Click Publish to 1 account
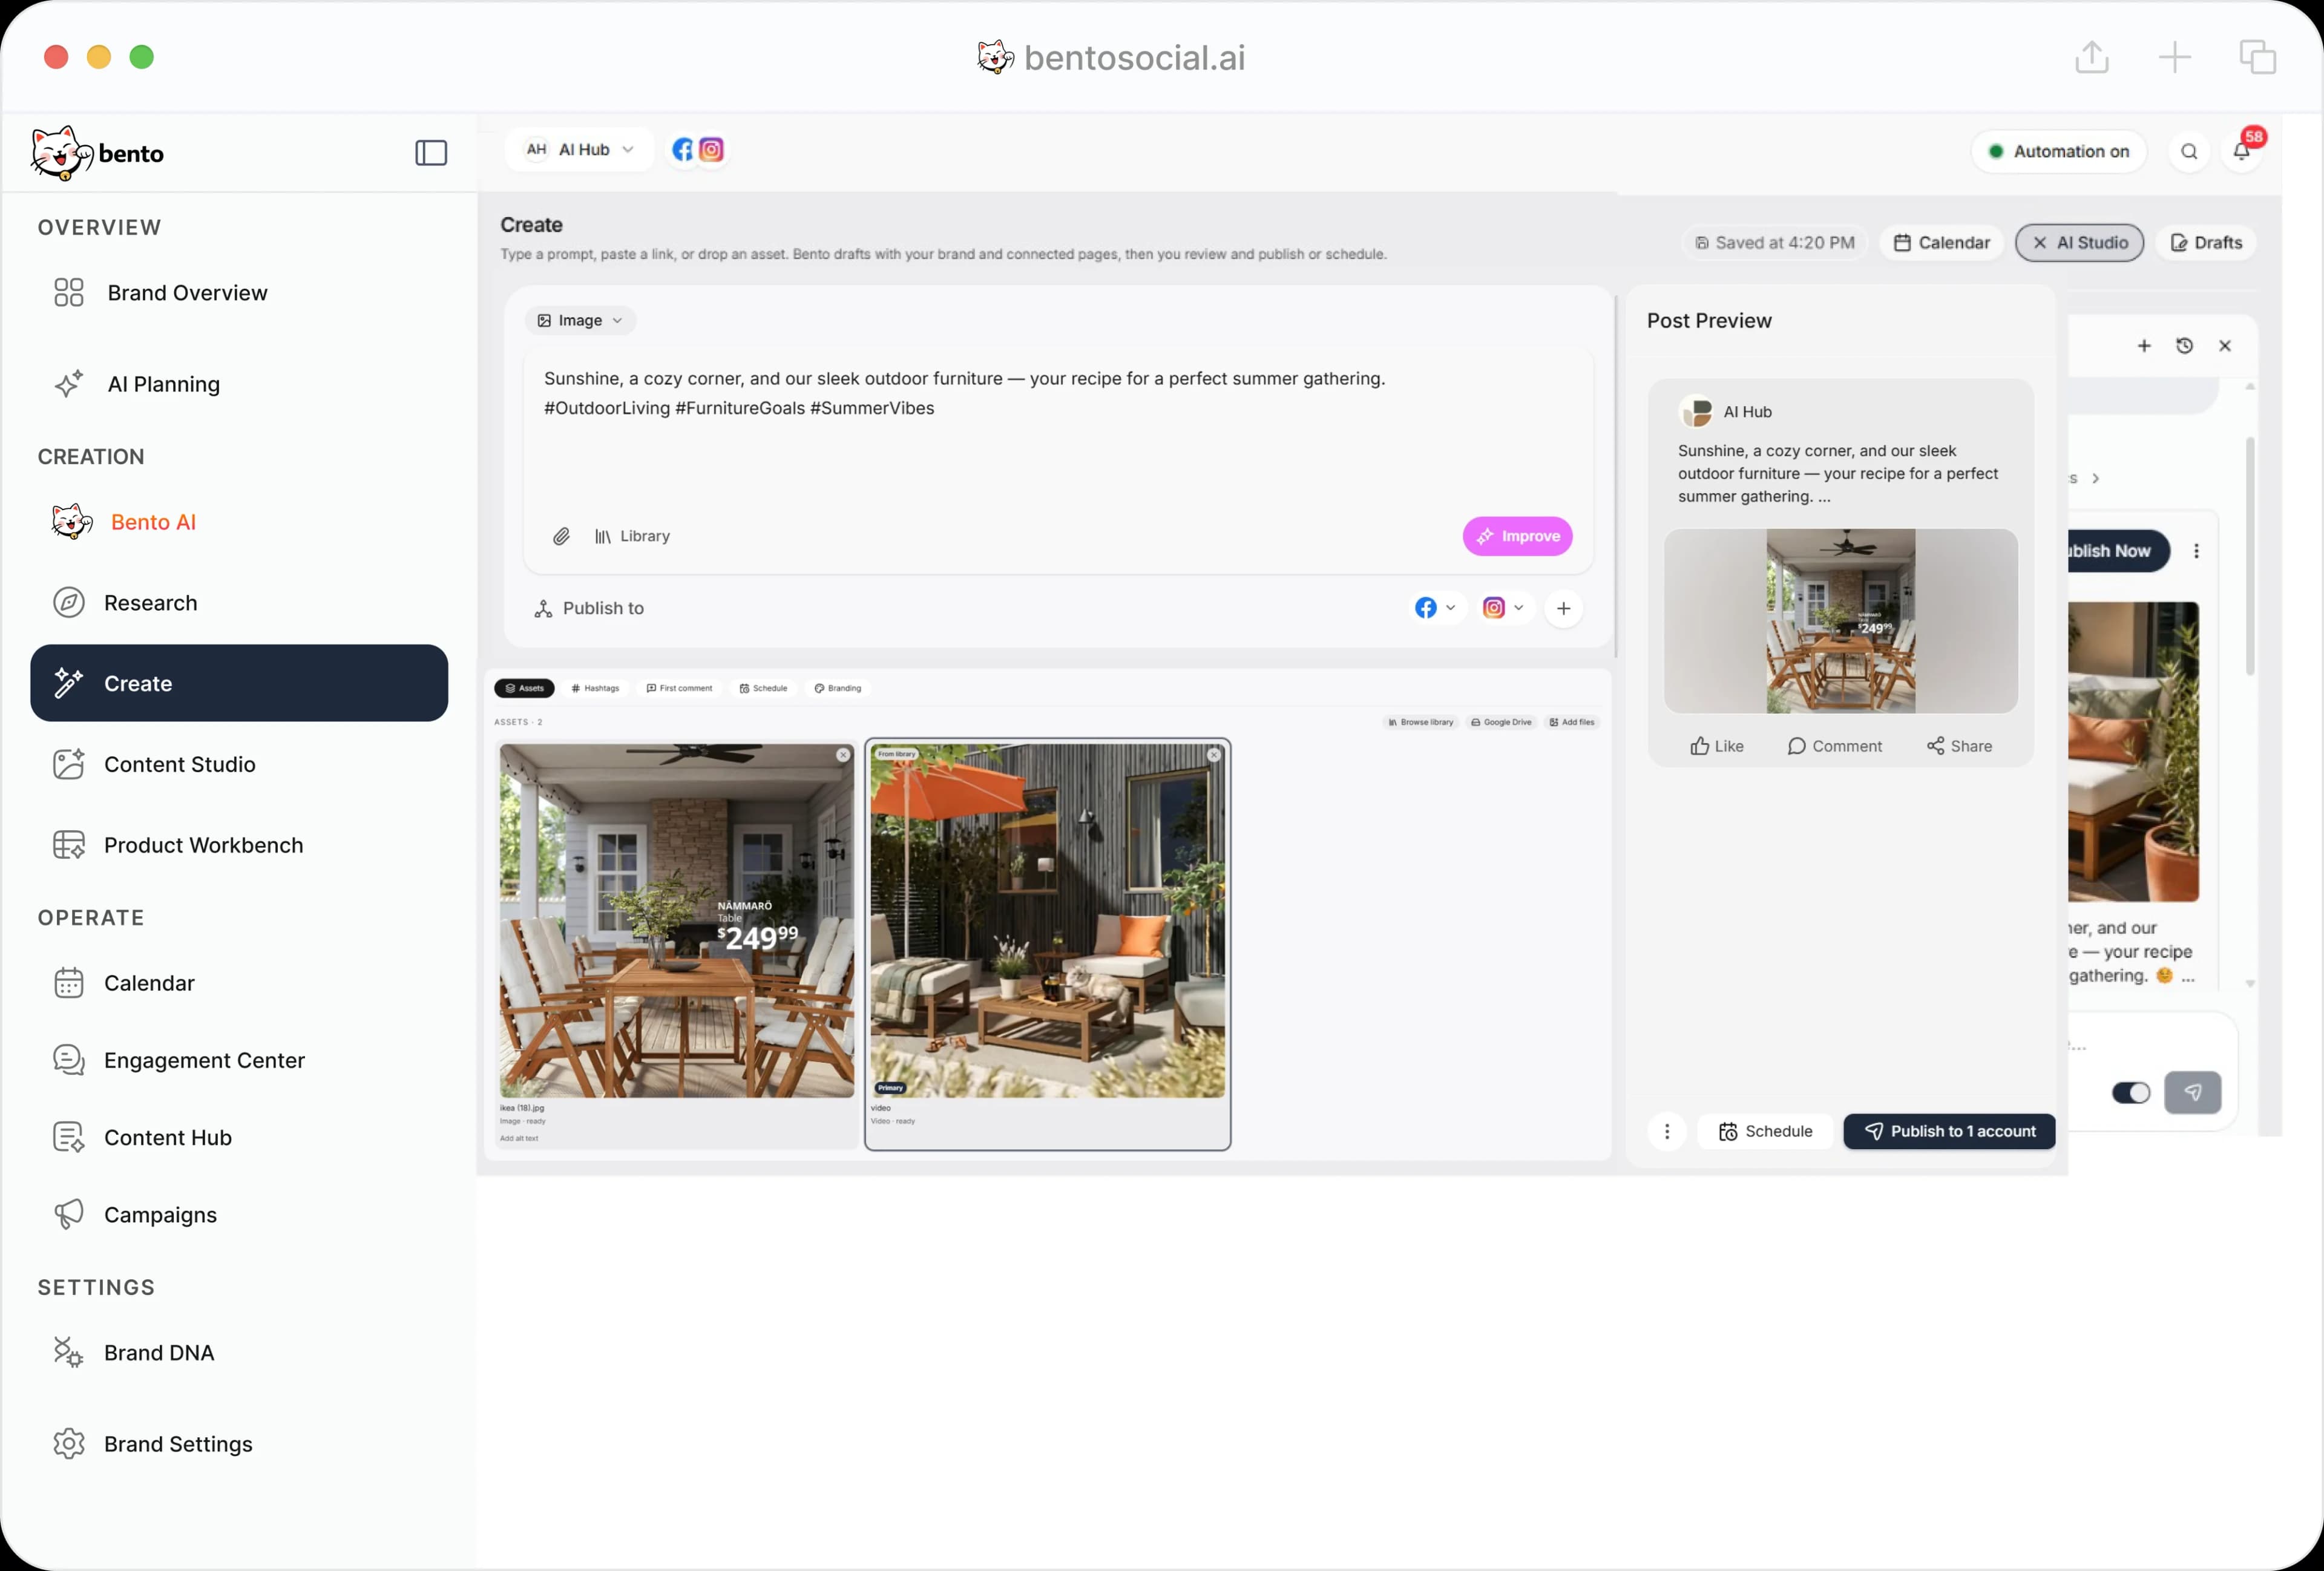Screen dimensions: 2324x1571 pyautogui.click(x=1949, y=1132)
